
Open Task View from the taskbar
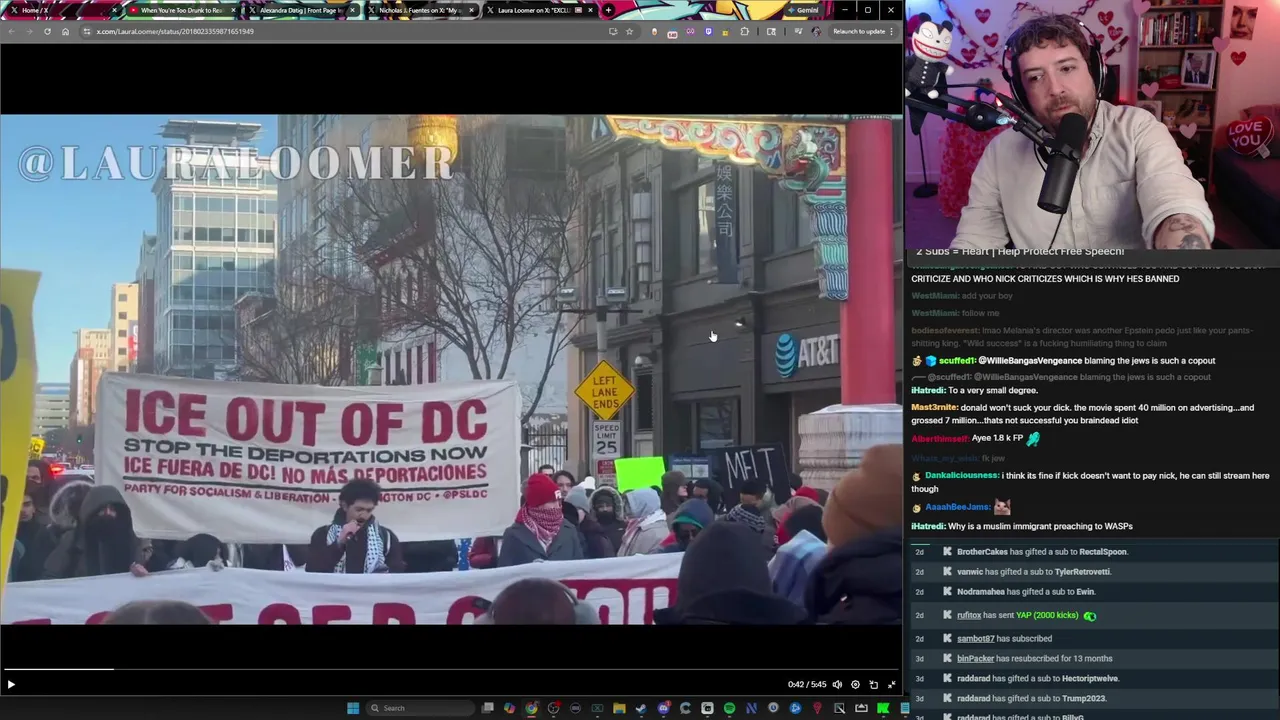[487, 708]
